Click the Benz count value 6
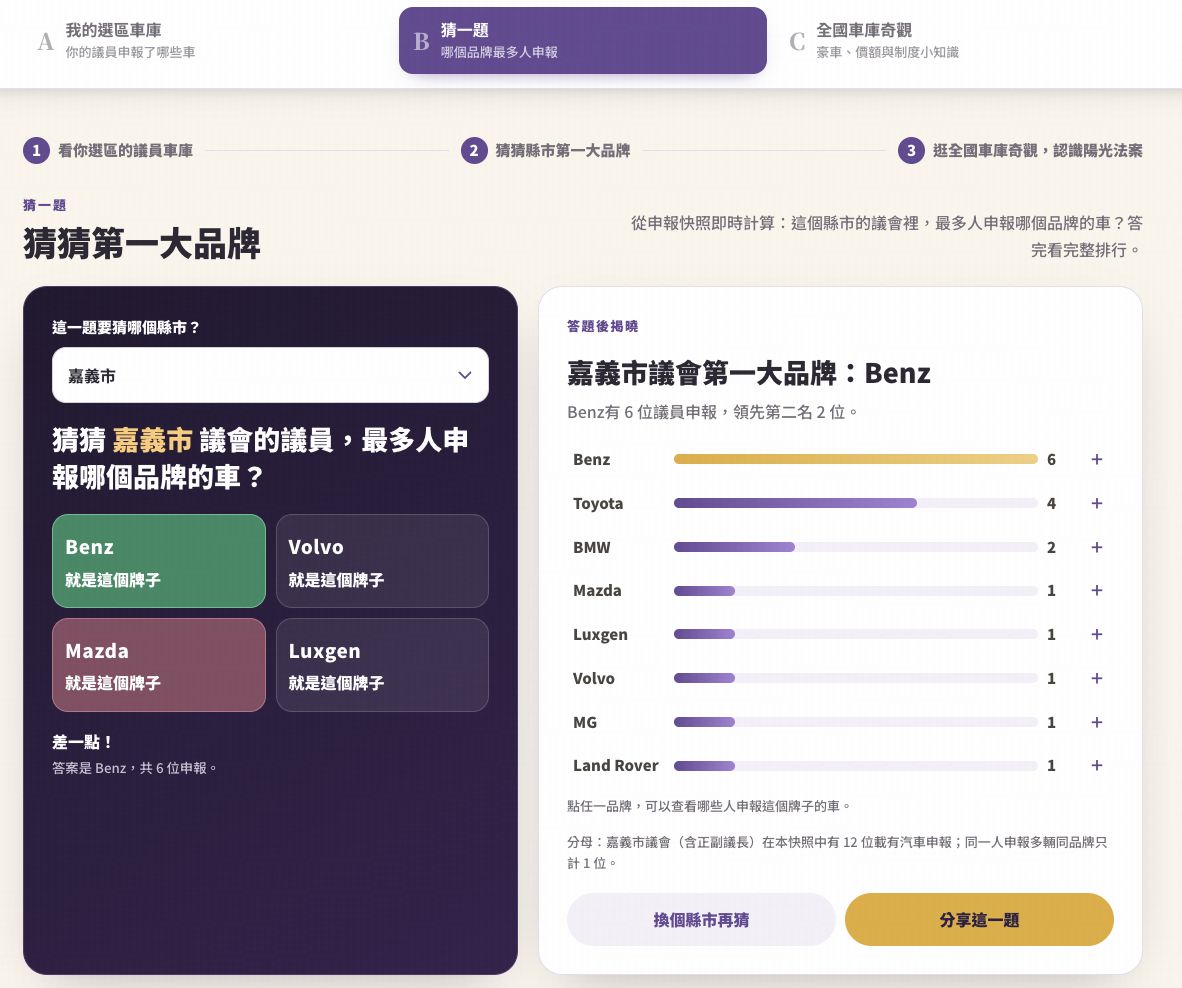Image resolution: width=1182 pixels, height=988 pixels. pyautogui.click(x=1051, y=460)
